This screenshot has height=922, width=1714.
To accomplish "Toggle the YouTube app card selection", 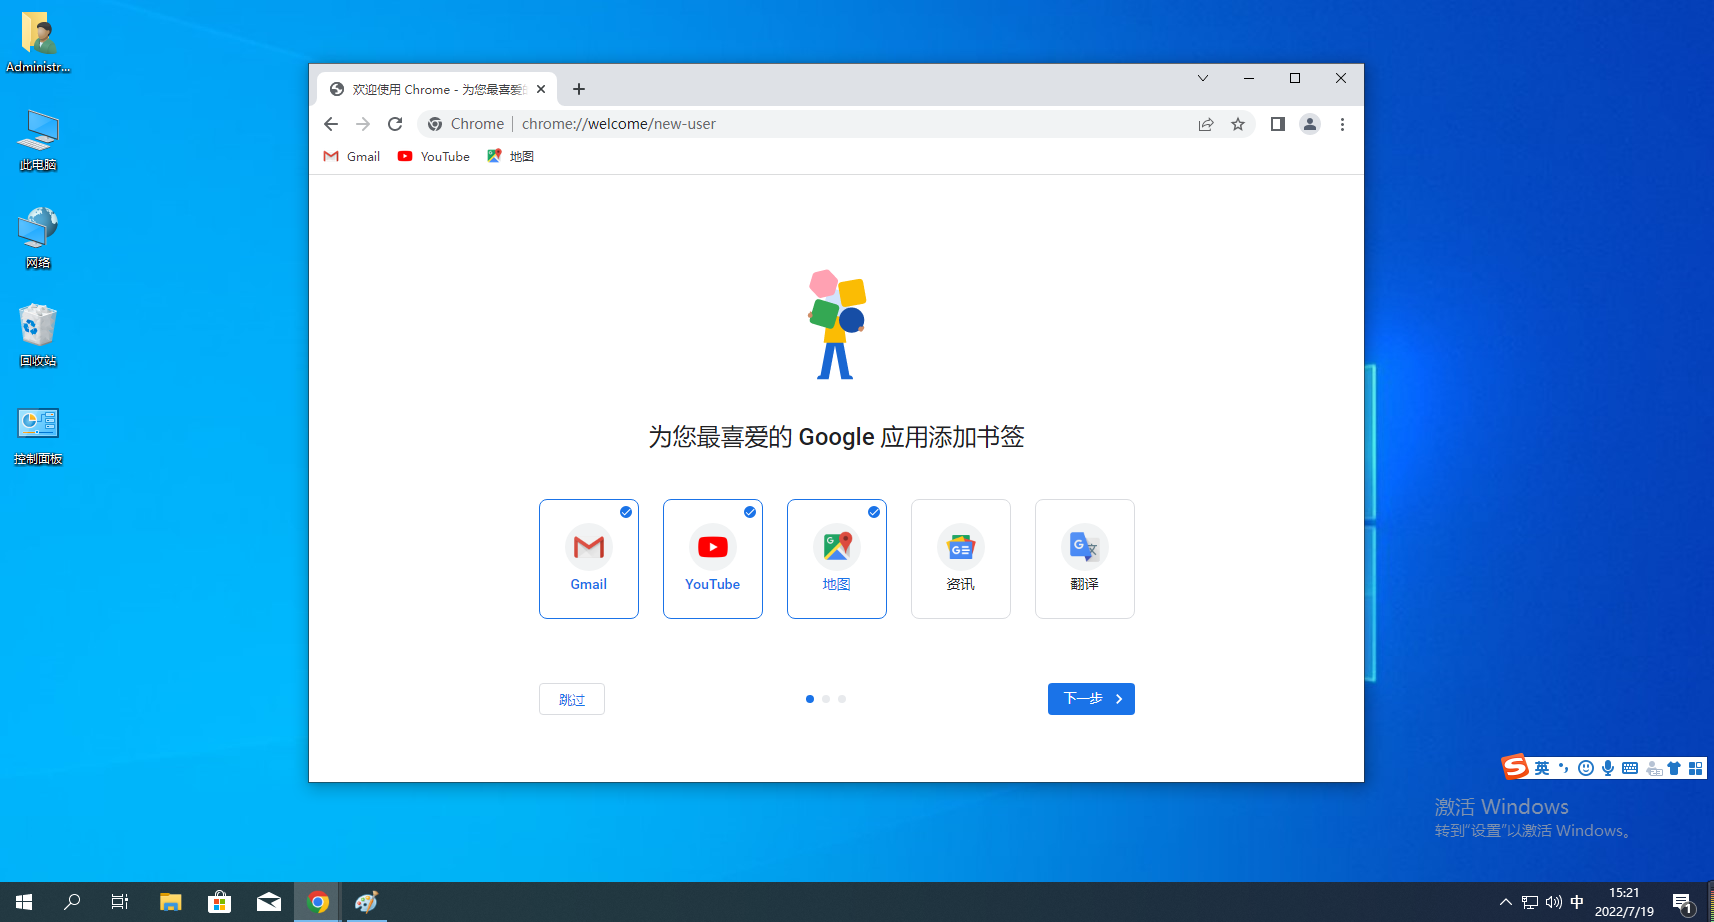I will tap(713, 559).
